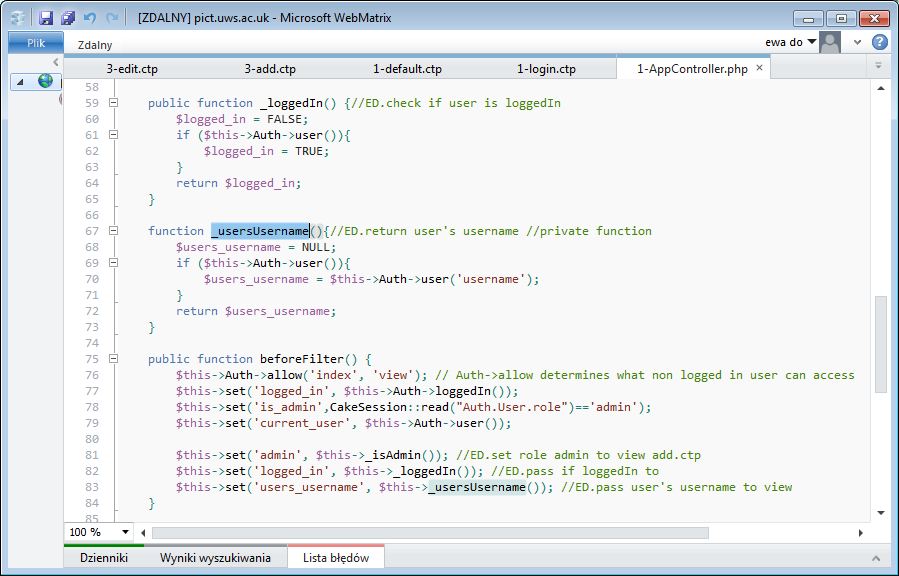The height and width of the screenshot is (576, 899).
Task: Expand the bottom panel chevron
Action: click(875, 558)
